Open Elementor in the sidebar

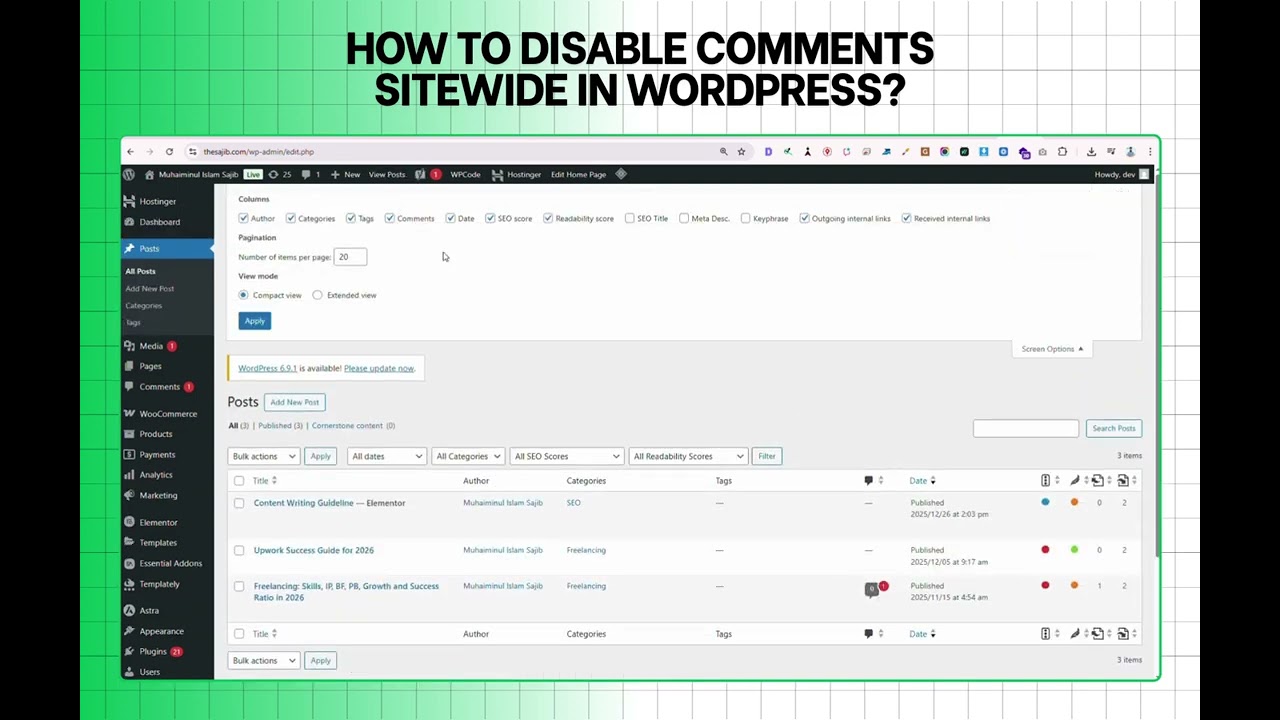[158, 522]
